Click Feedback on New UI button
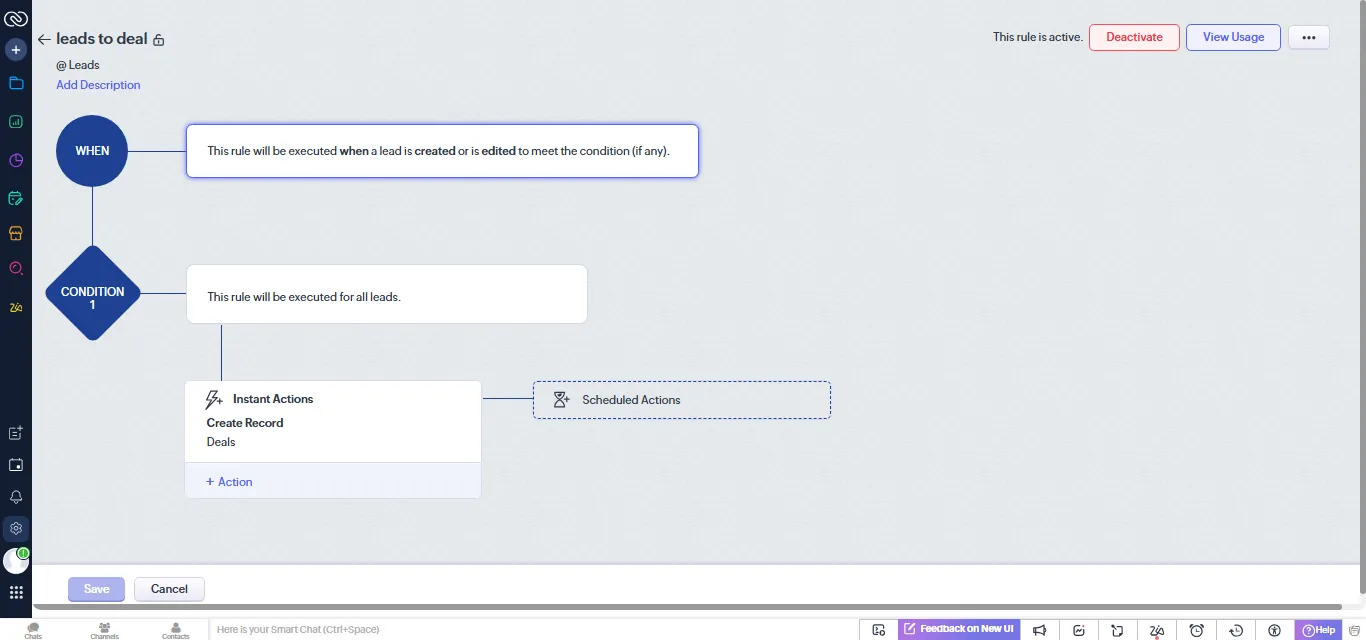This screenshot has width=1366, height=640. click(x=959, y=629)
